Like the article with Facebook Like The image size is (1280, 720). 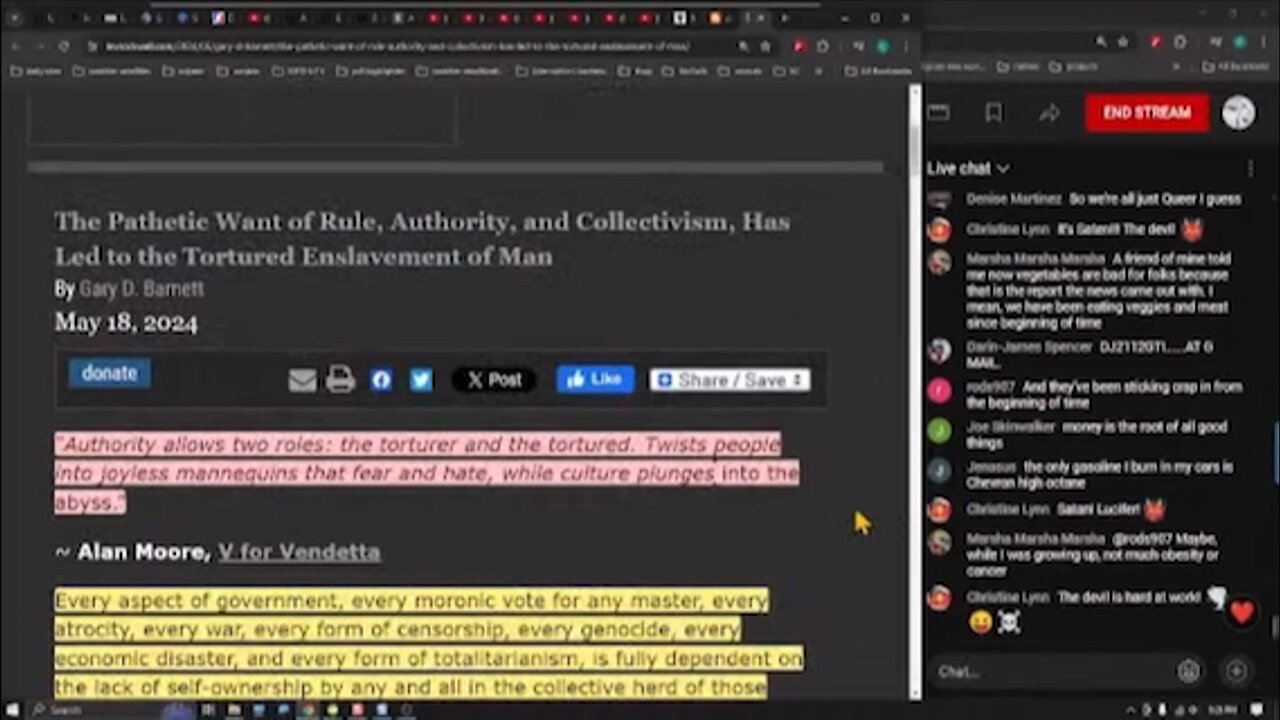[x=595, y=379]
